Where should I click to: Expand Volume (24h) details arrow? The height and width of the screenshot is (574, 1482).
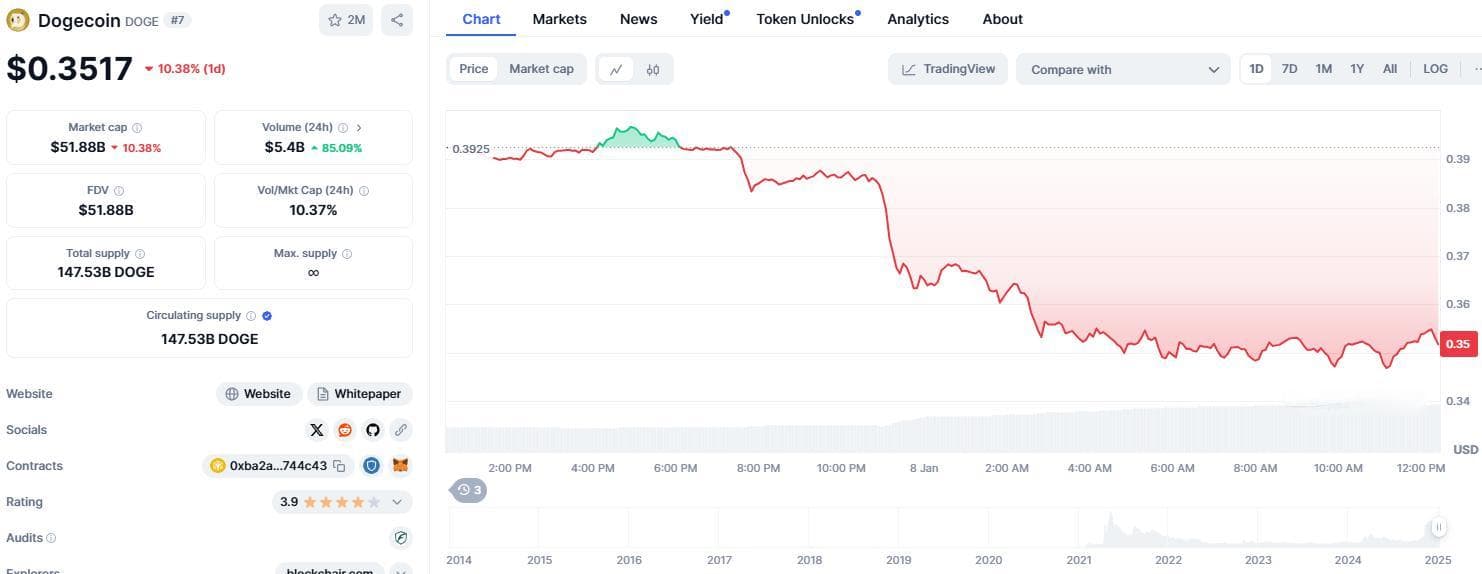click(x=359, y=128)
